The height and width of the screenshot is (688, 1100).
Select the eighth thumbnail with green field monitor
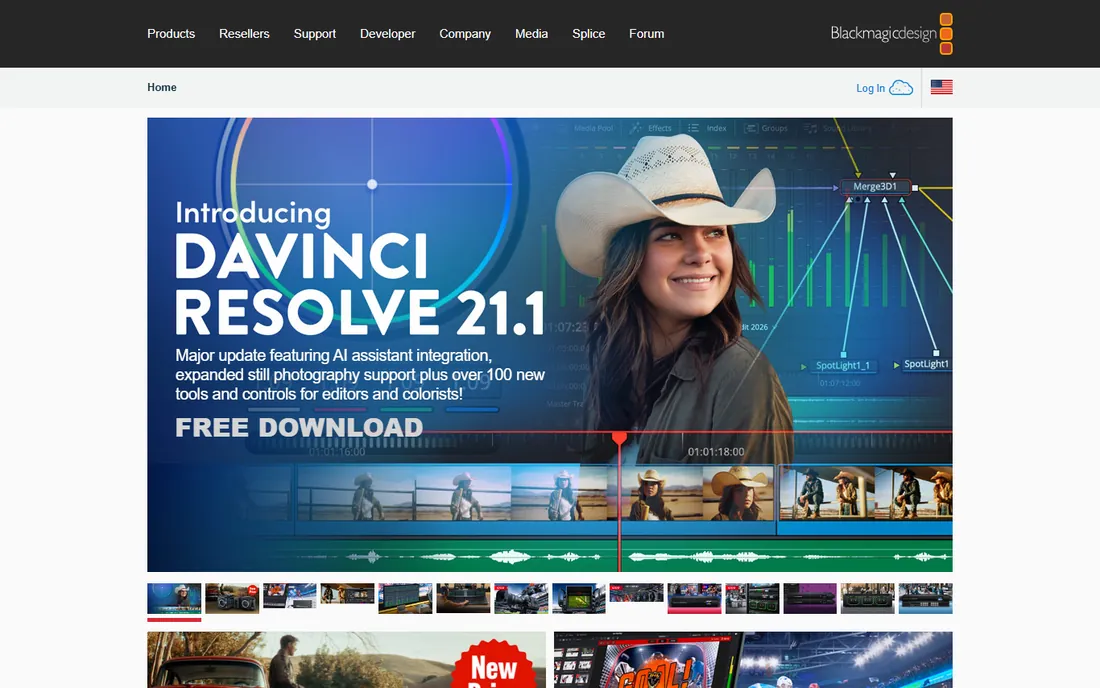click(x=579, y=598)
